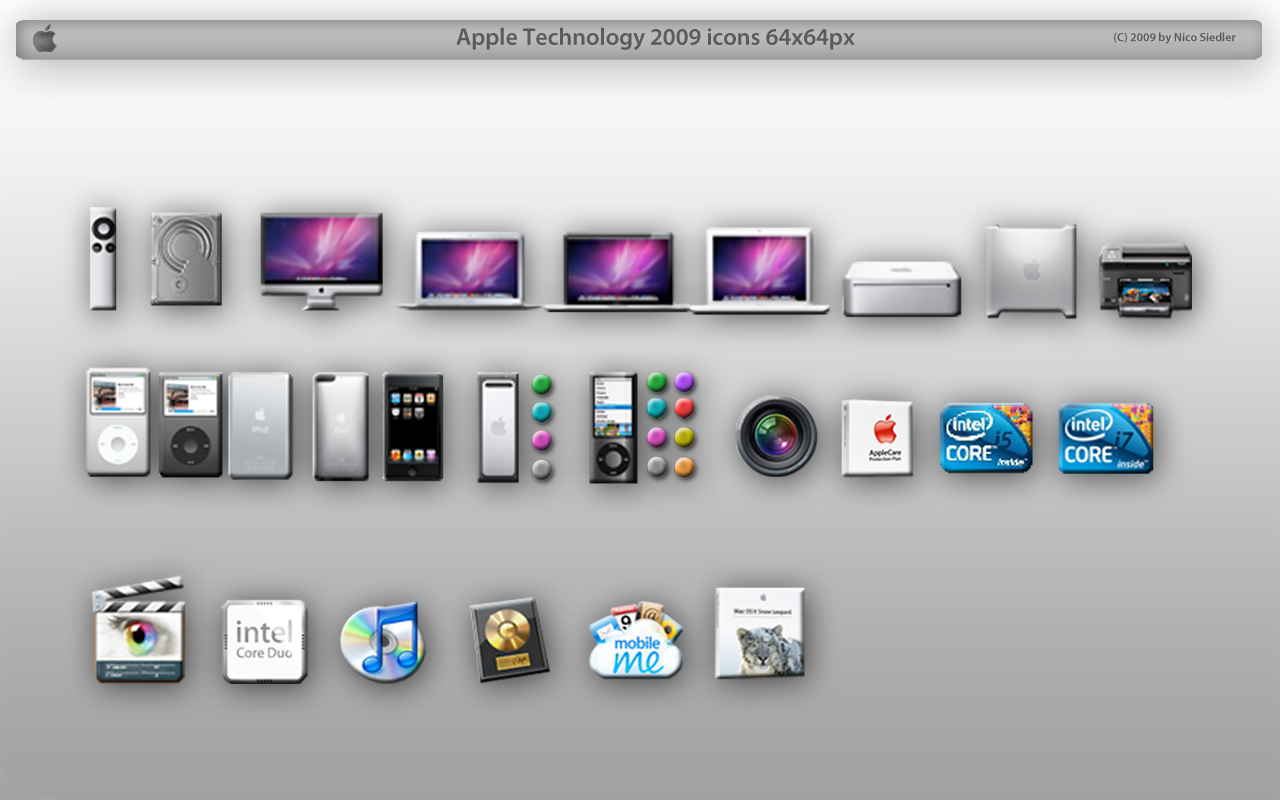Select the silver hard drive icon
The width and height of the screenshot is (1280, 800).
(x=185, y=260)
